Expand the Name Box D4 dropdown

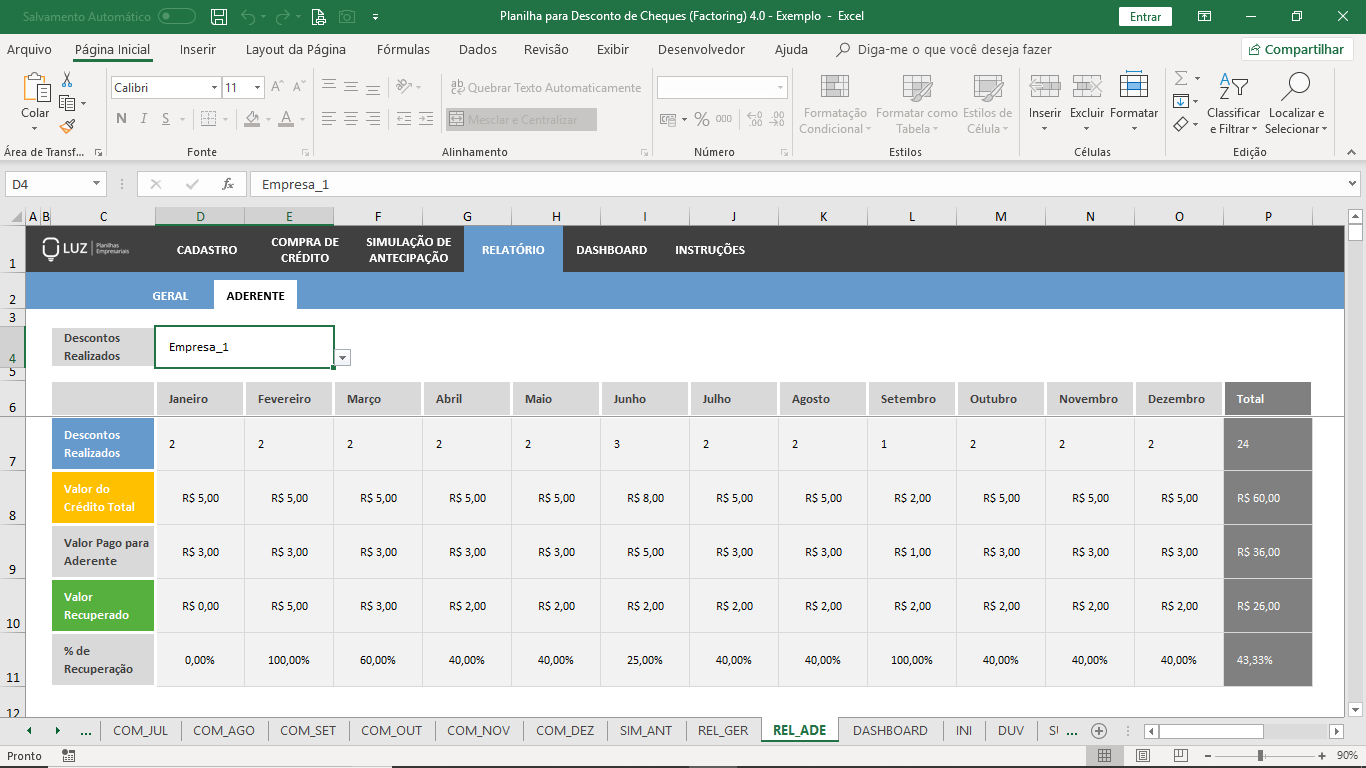coord(97,184)
